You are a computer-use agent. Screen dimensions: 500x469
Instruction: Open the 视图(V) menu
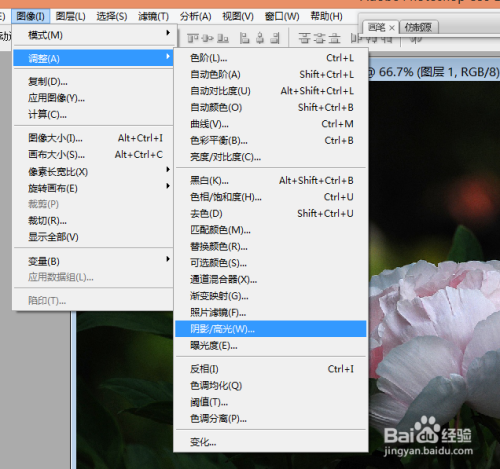pos(238,16)
